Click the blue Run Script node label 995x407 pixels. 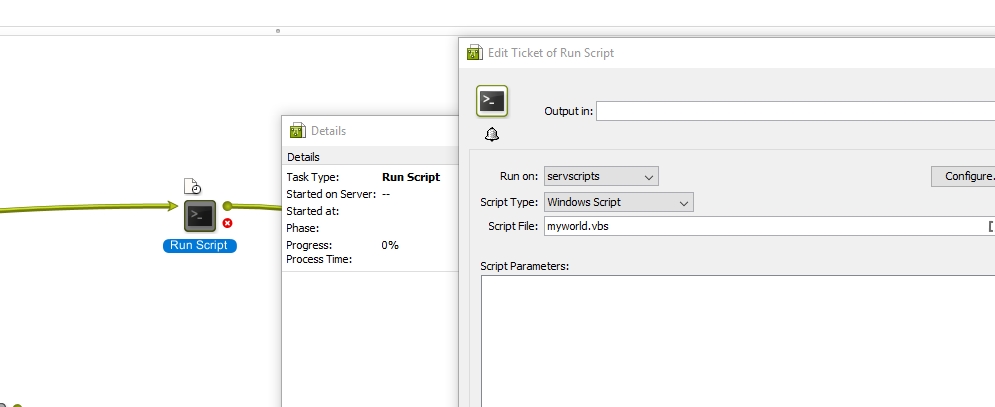click(x=200, y=245)
